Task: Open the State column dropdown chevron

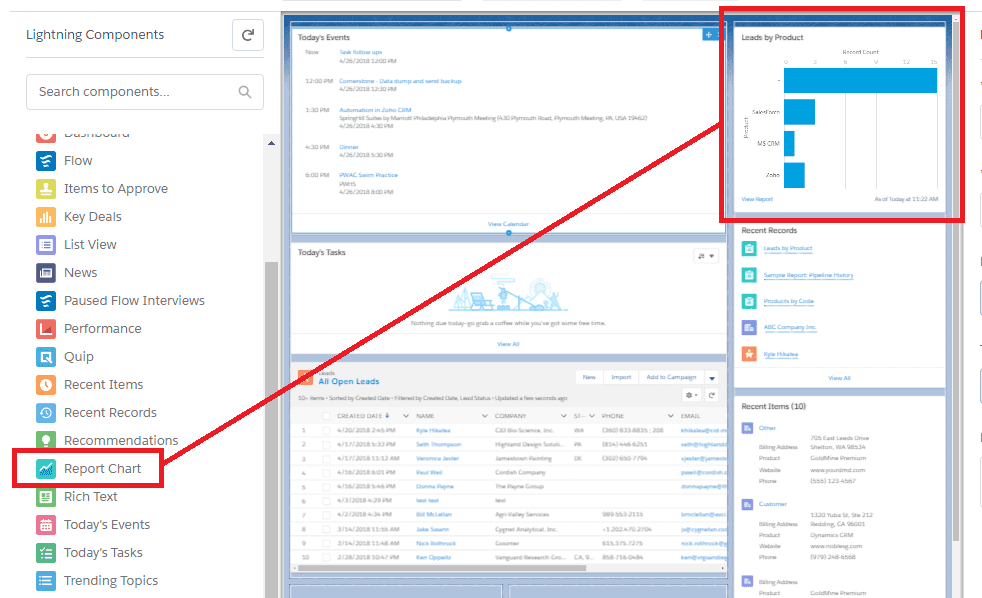Action: tap(592, 416)
